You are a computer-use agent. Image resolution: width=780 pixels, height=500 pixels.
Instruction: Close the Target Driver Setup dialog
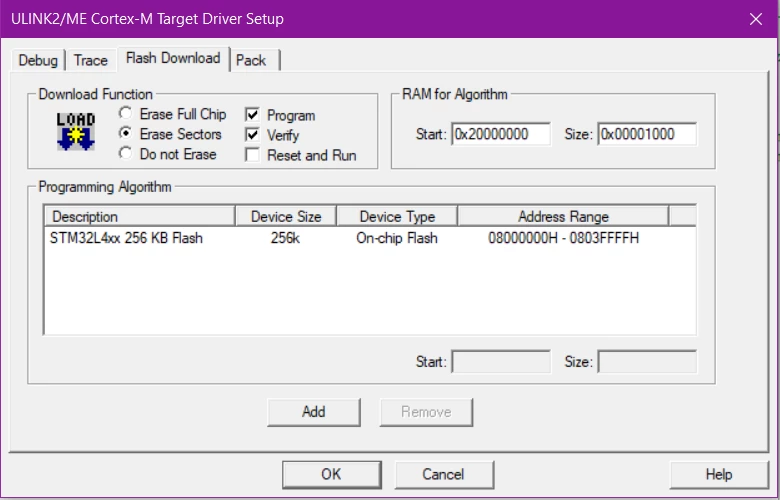tap(756, 19)
